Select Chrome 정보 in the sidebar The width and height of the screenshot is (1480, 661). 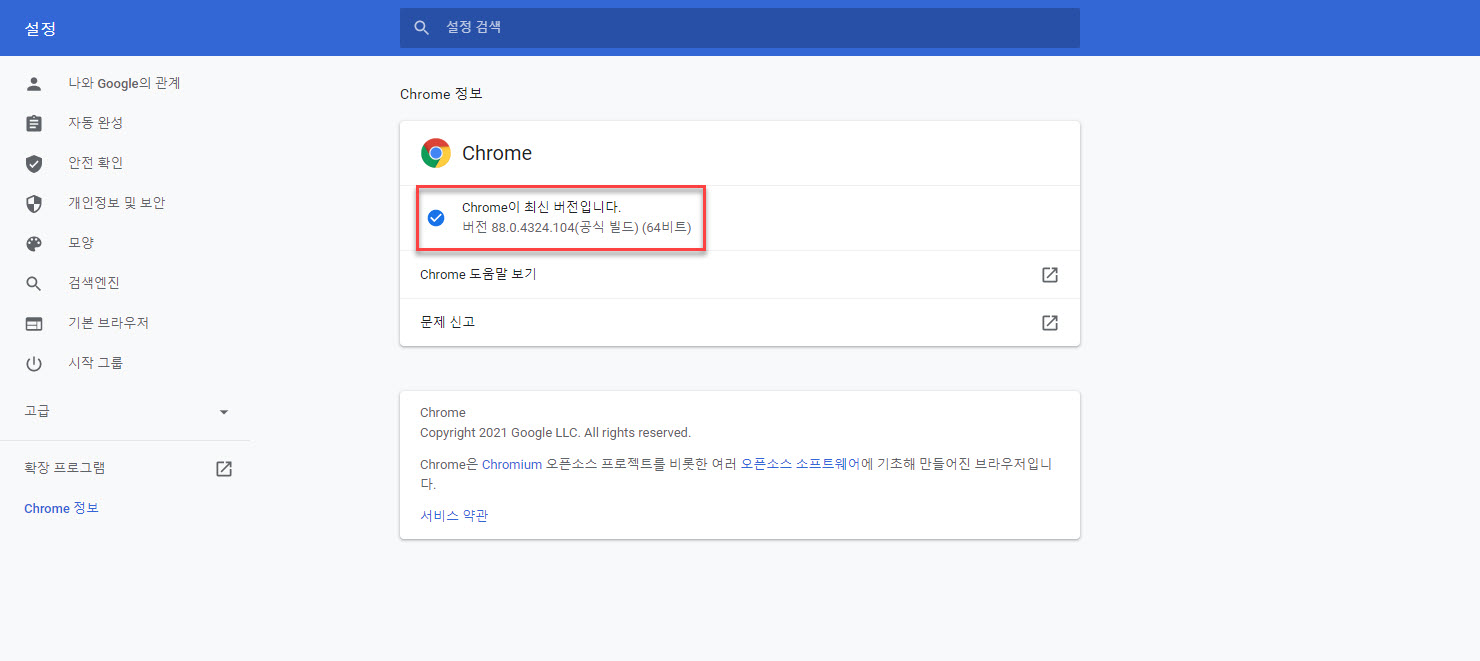(61, 508)
